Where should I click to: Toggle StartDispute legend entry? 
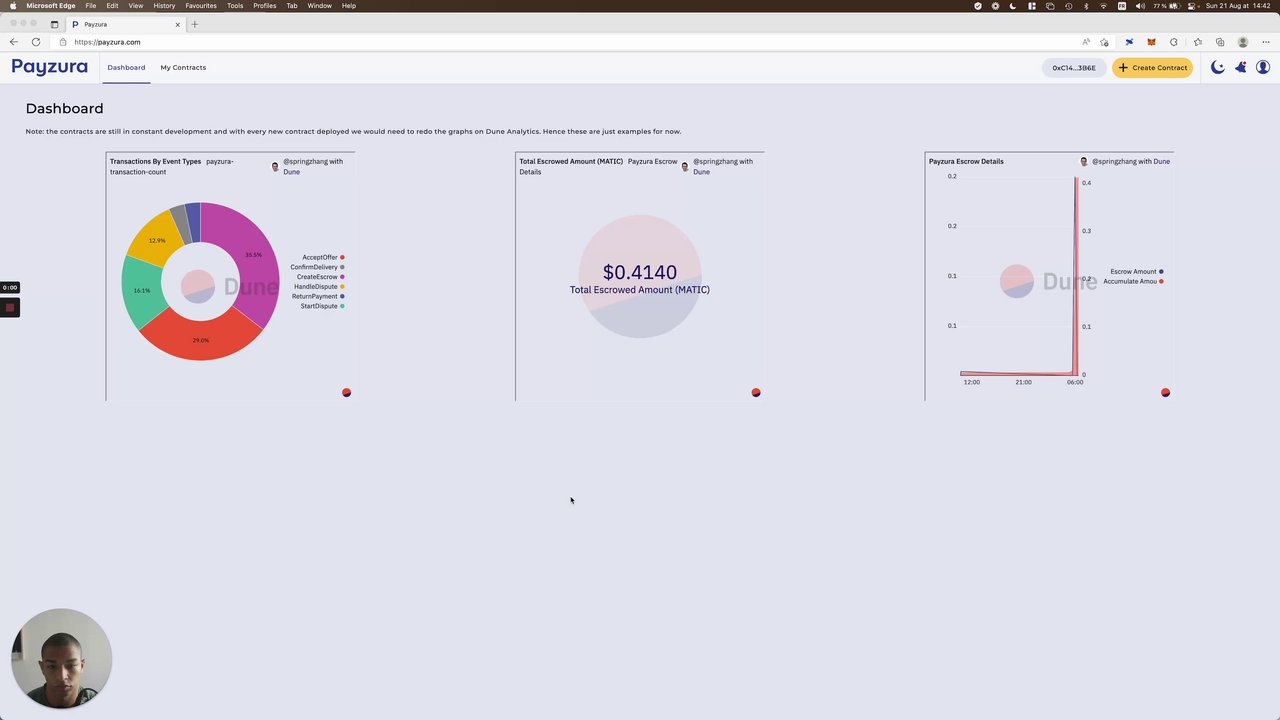322,306
